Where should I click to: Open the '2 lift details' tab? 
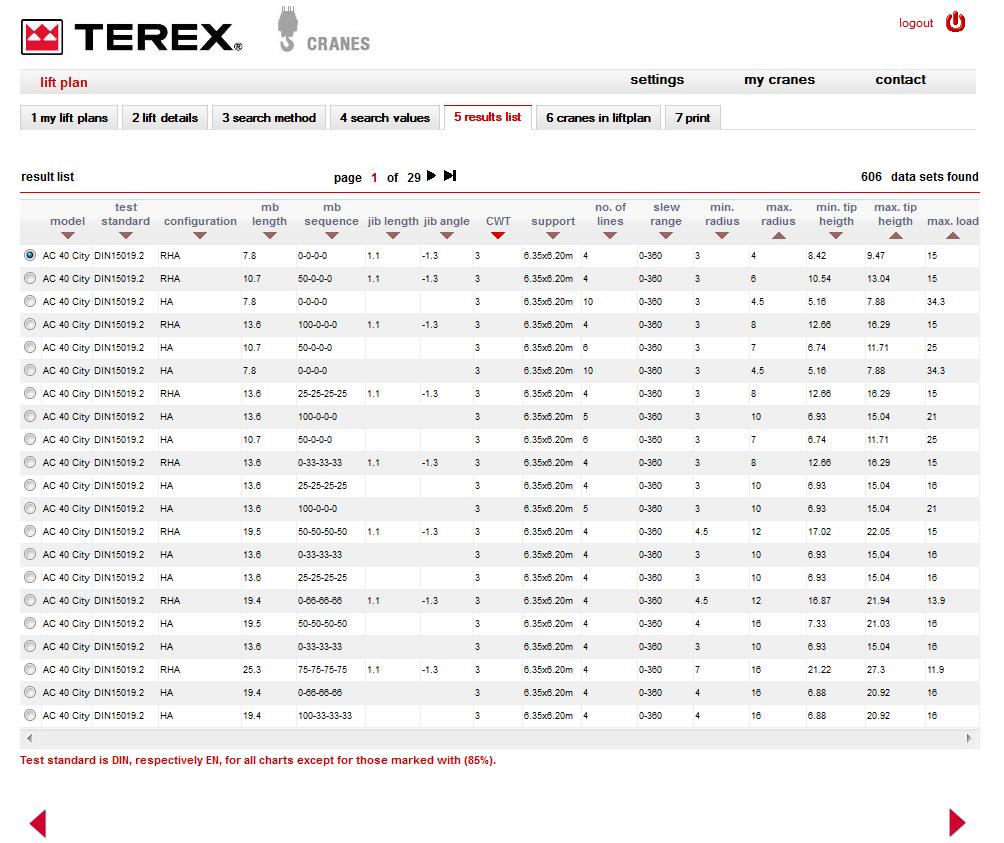pos(165,118)
